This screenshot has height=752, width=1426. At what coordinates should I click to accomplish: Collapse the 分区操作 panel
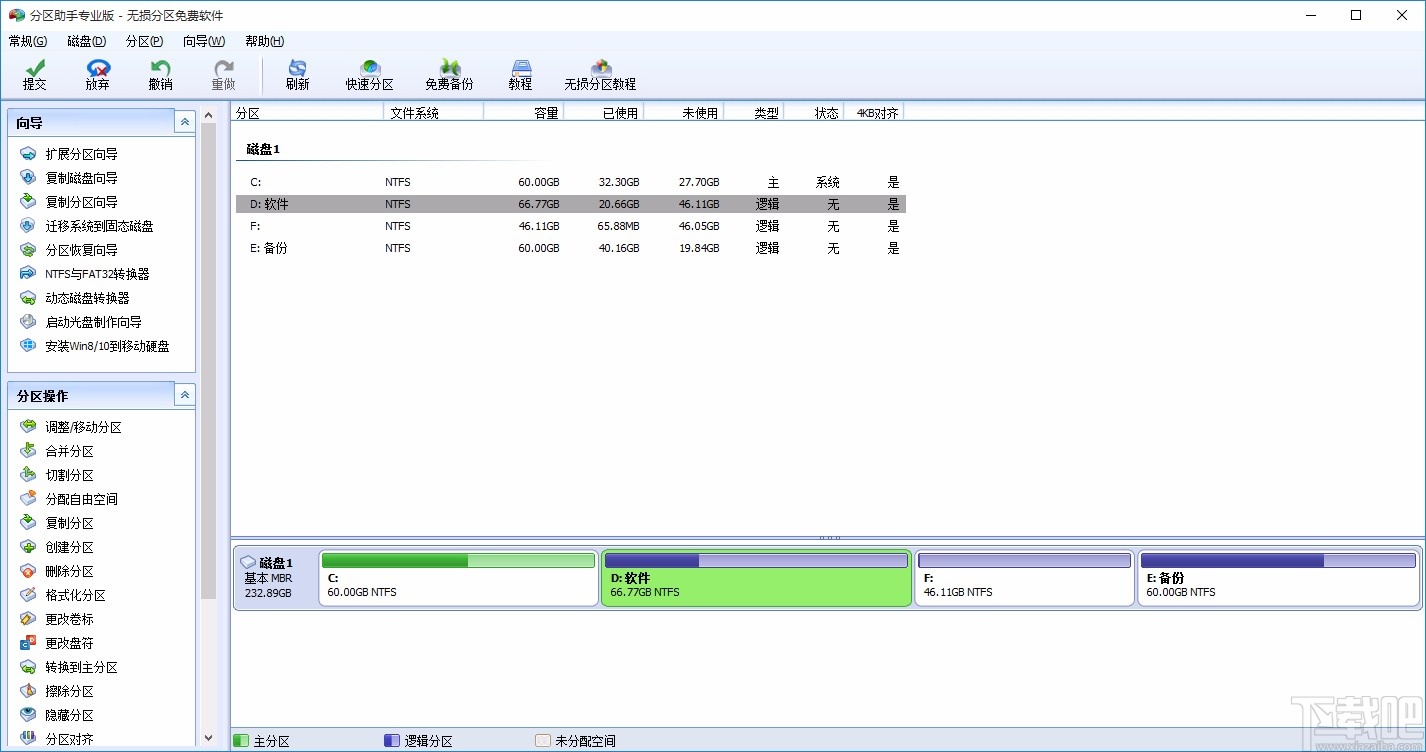(x=184, y=395)
